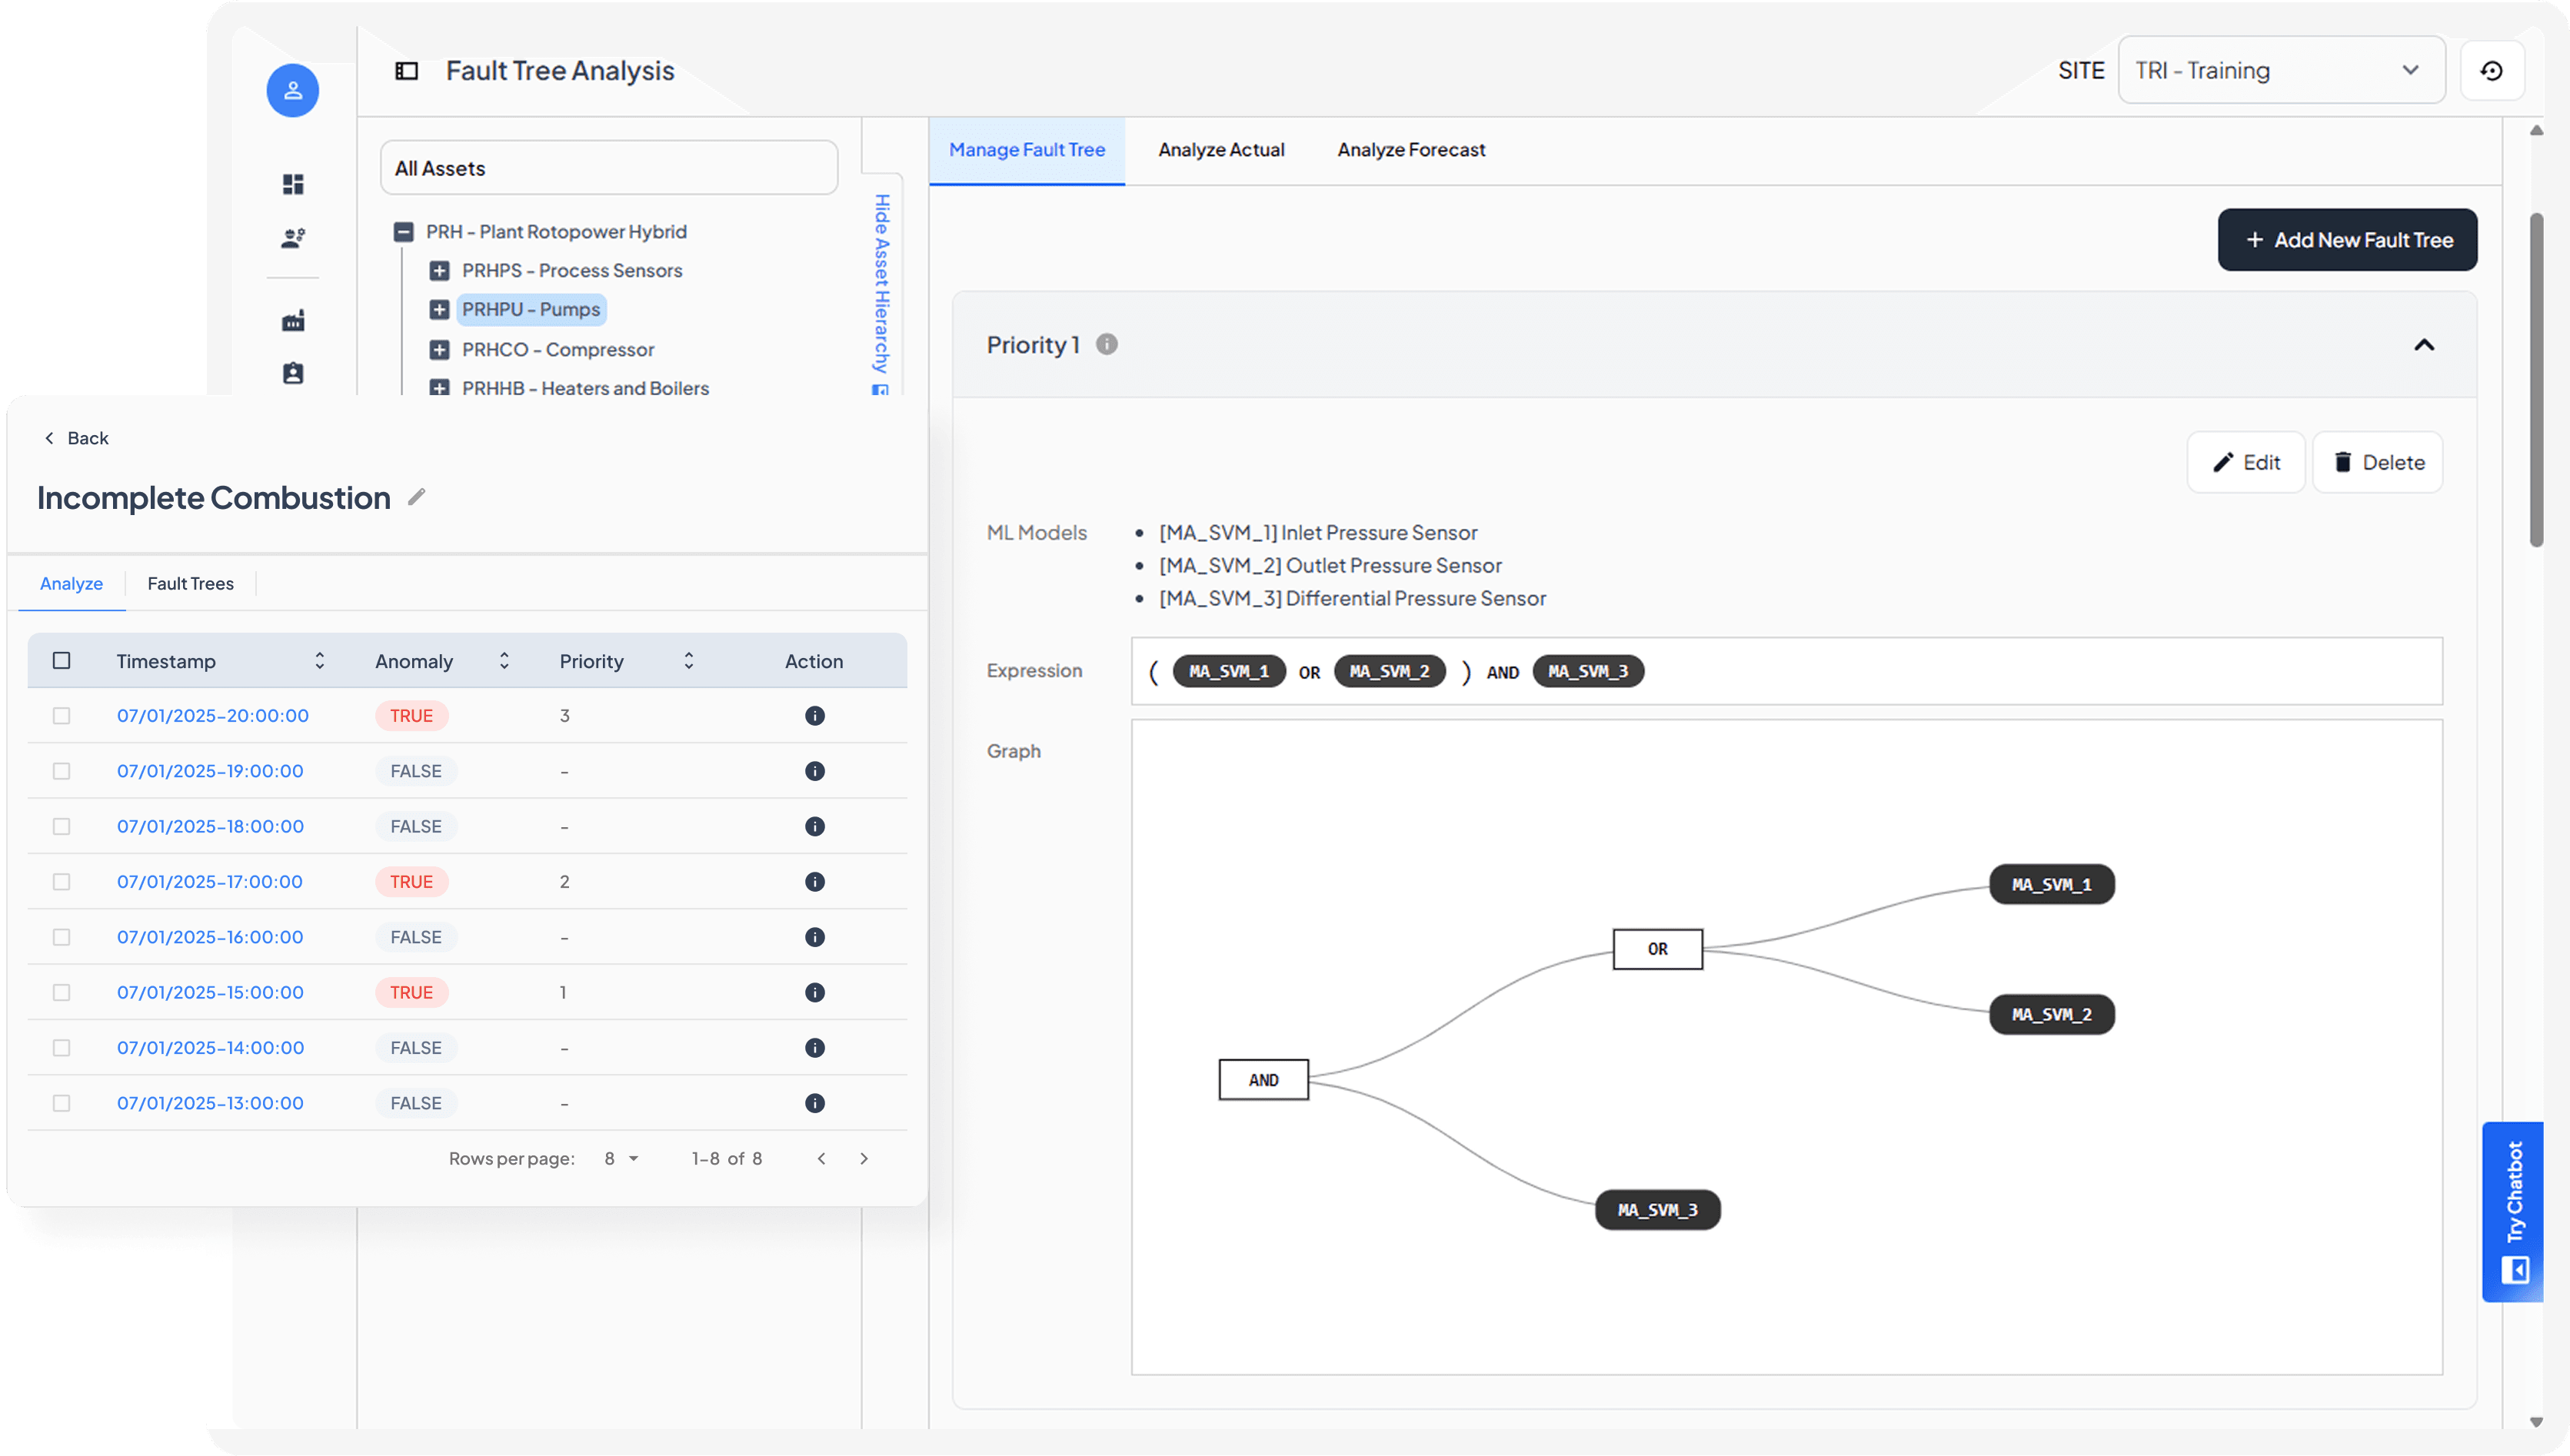Viewport: 2570px width, 1456px height.
Task: Click the users group icon in sidebar
Action: coord(293,238)
